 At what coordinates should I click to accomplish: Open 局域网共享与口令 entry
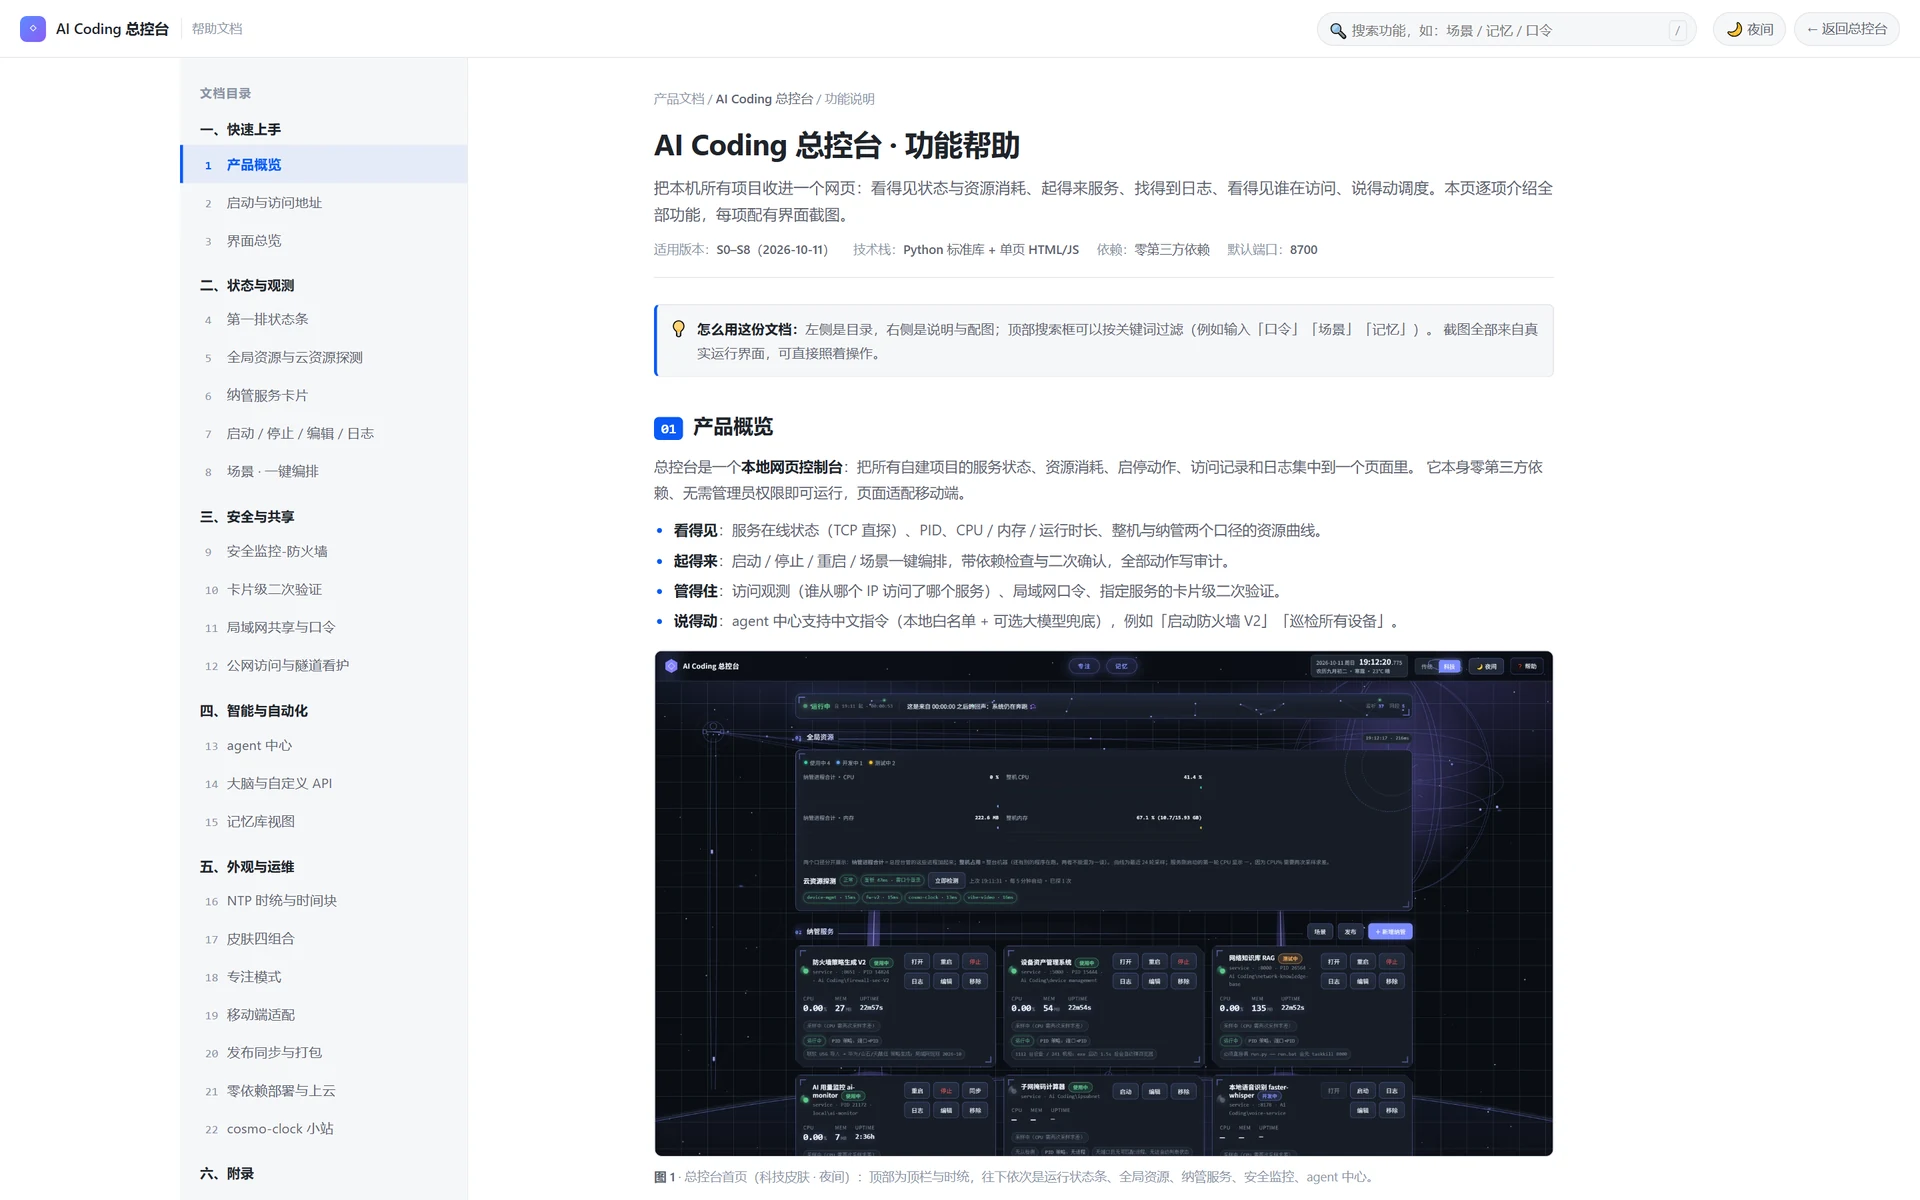click(x=324, y=628)
